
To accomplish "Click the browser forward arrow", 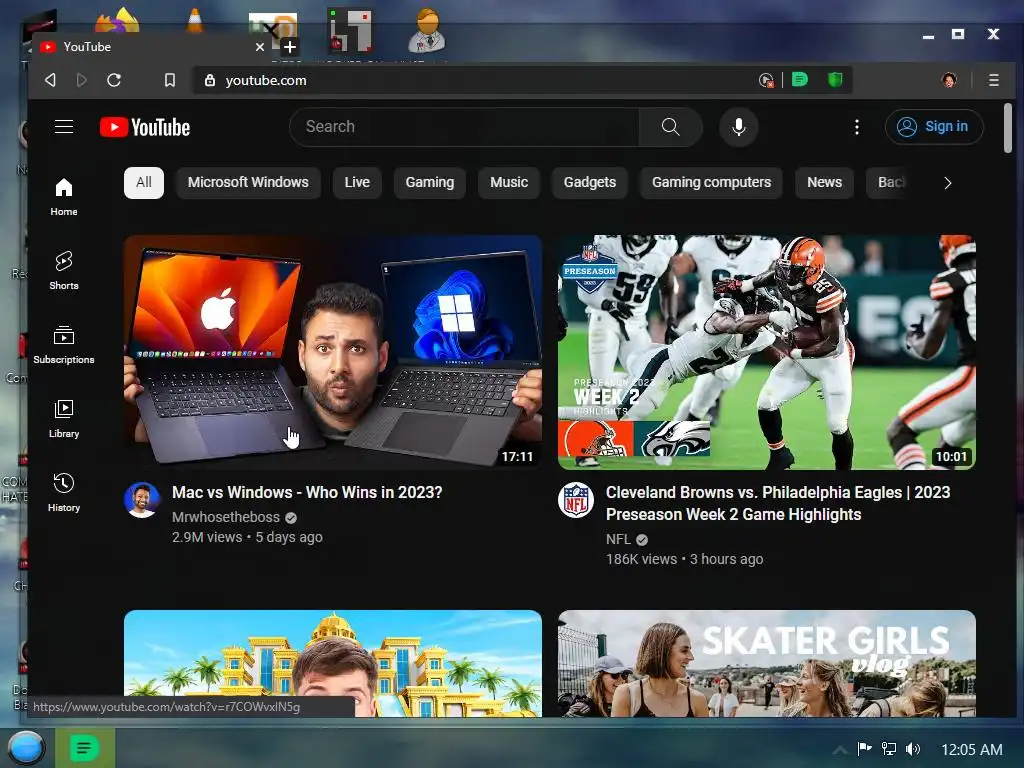I will pos(82,80).
